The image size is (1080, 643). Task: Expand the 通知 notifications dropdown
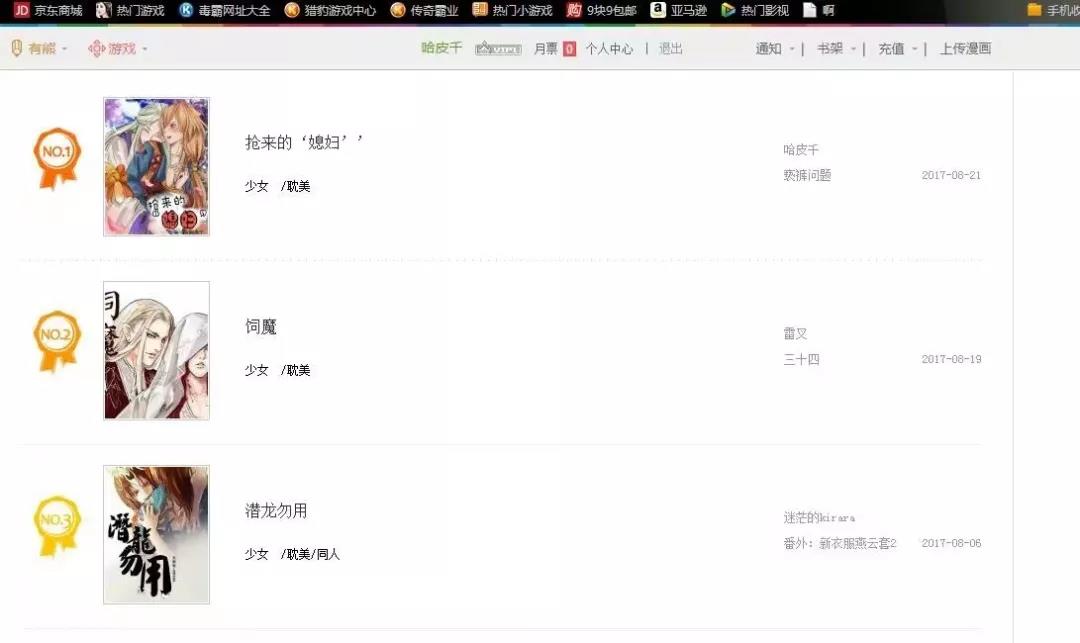pos(775,49)
